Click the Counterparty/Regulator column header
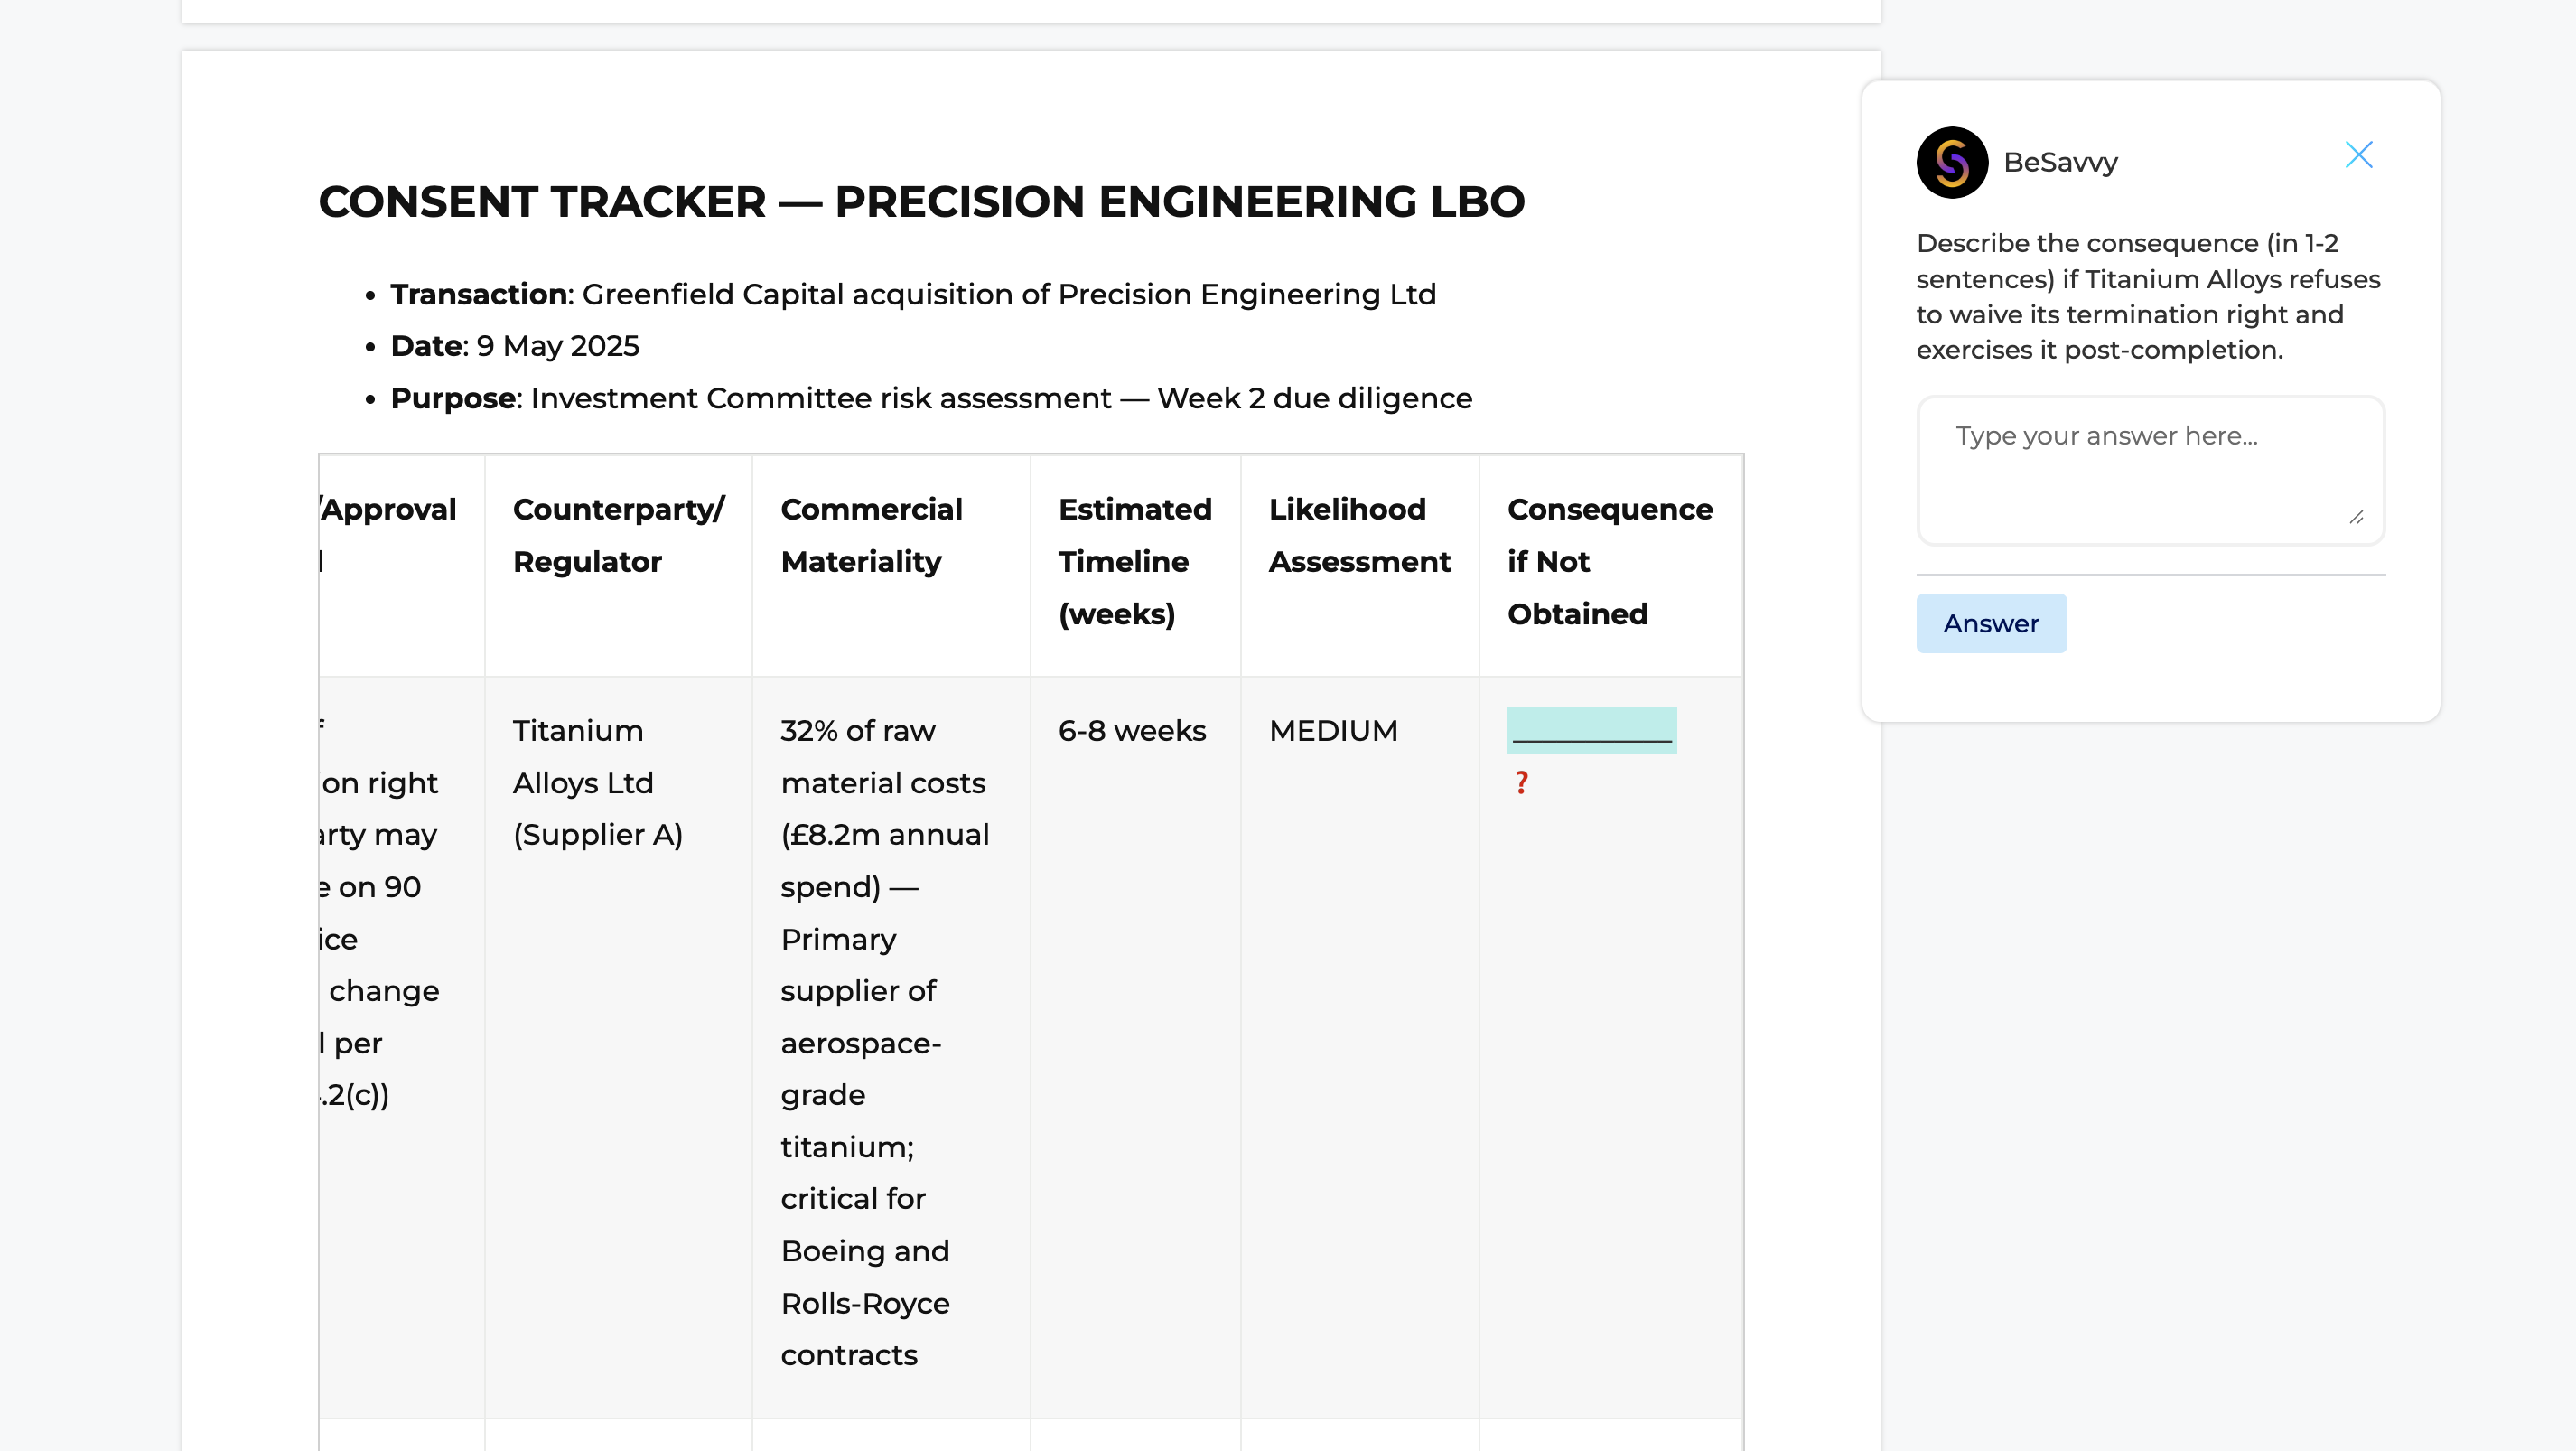This screenshot has height=1451, width=2576. click(618, 536)
